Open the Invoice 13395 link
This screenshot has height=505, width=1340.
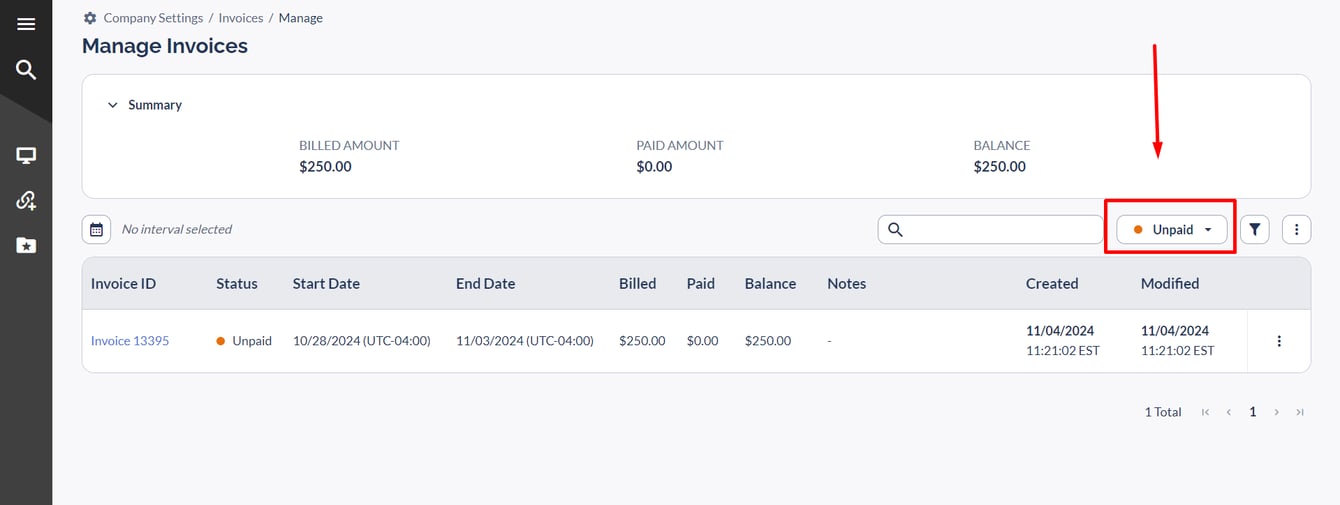(130, 341)
